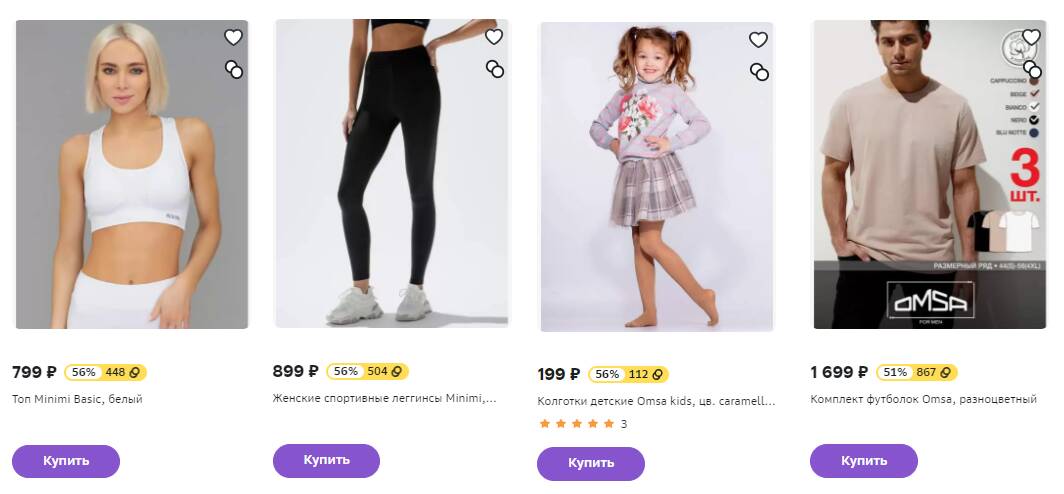1064x494 pixels.
Task: Favorite the Minimi sport leggings
Action: click(x=494, y=37)
